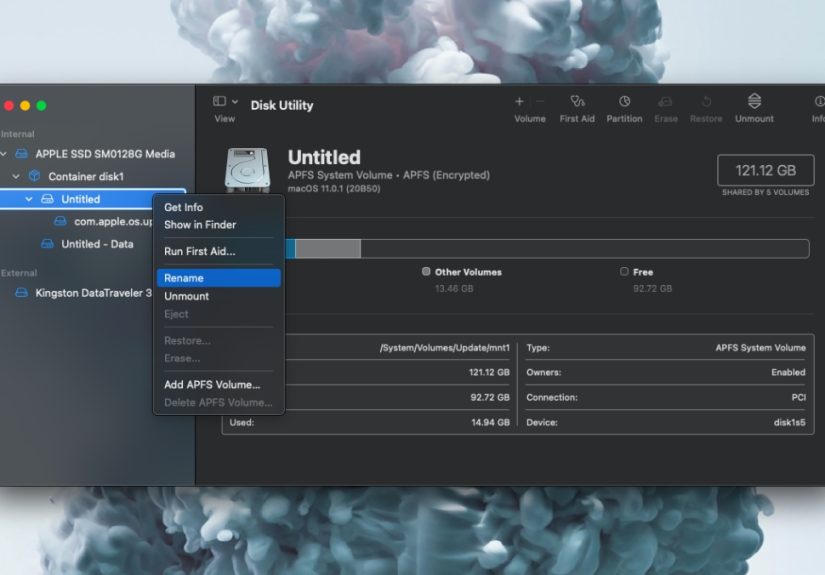This screenshot has height=575, width=825.
Task: Click the Owners Enabled value
Action: tap(788, 372)
